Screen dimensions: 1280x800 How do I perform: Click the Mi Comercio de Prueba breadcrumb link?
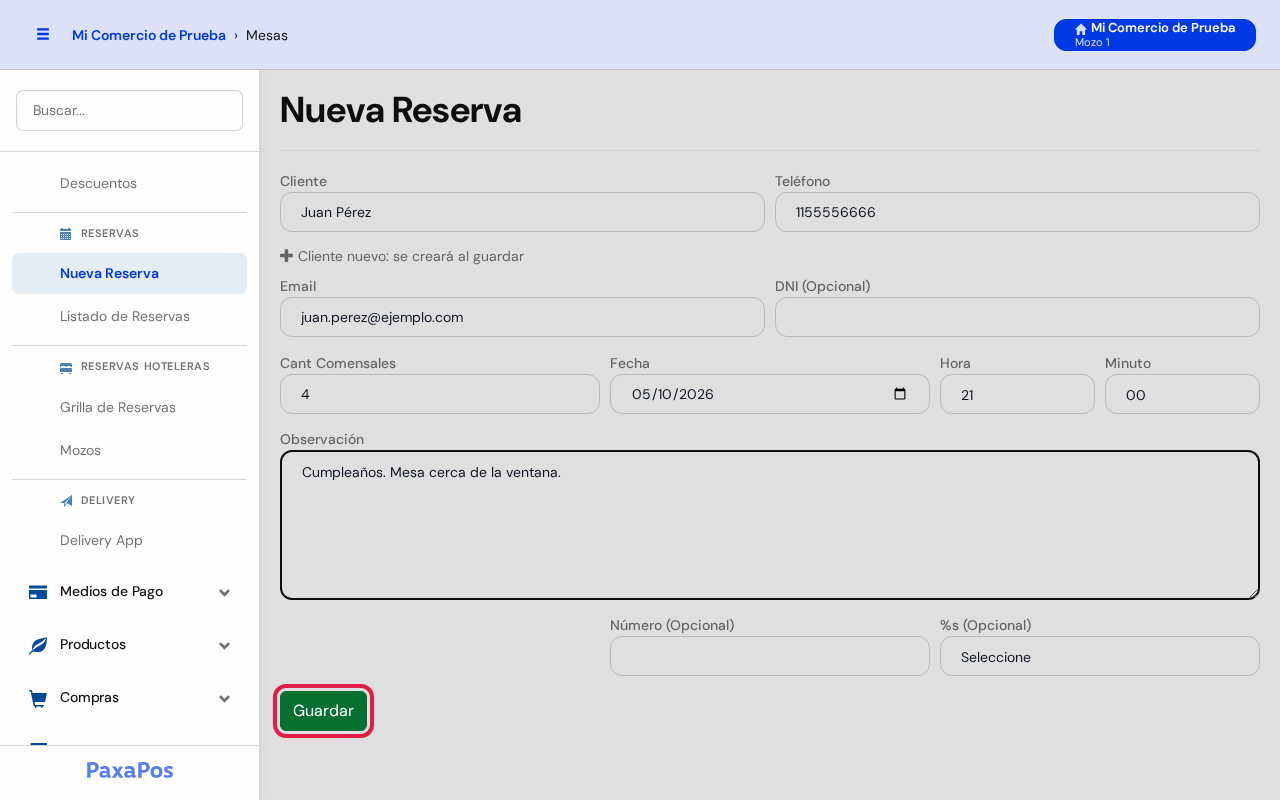click(x=149, y=35)
